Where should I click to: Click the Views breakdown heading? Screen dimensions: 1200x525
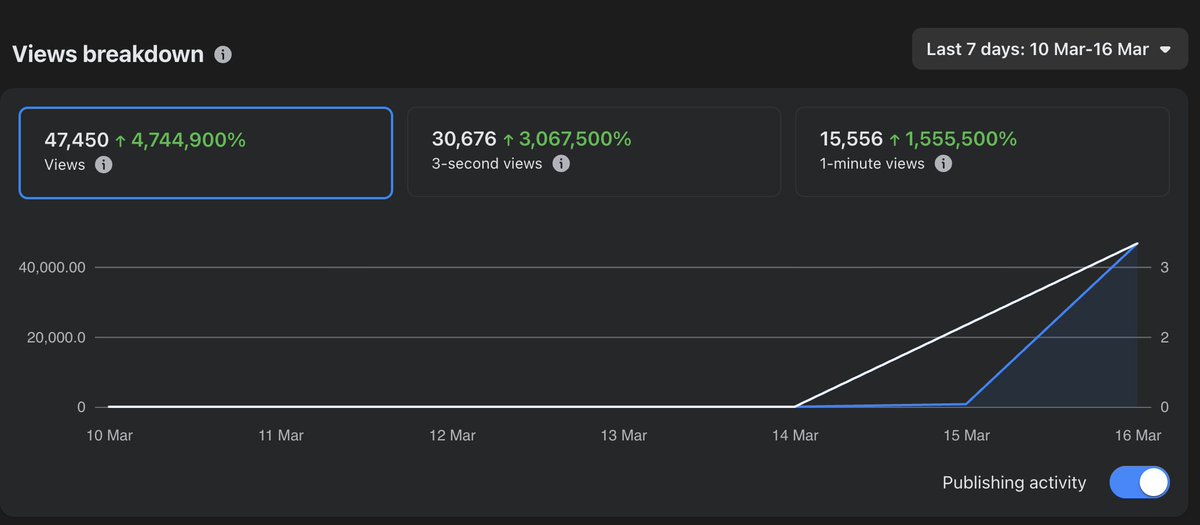(108, 55)
